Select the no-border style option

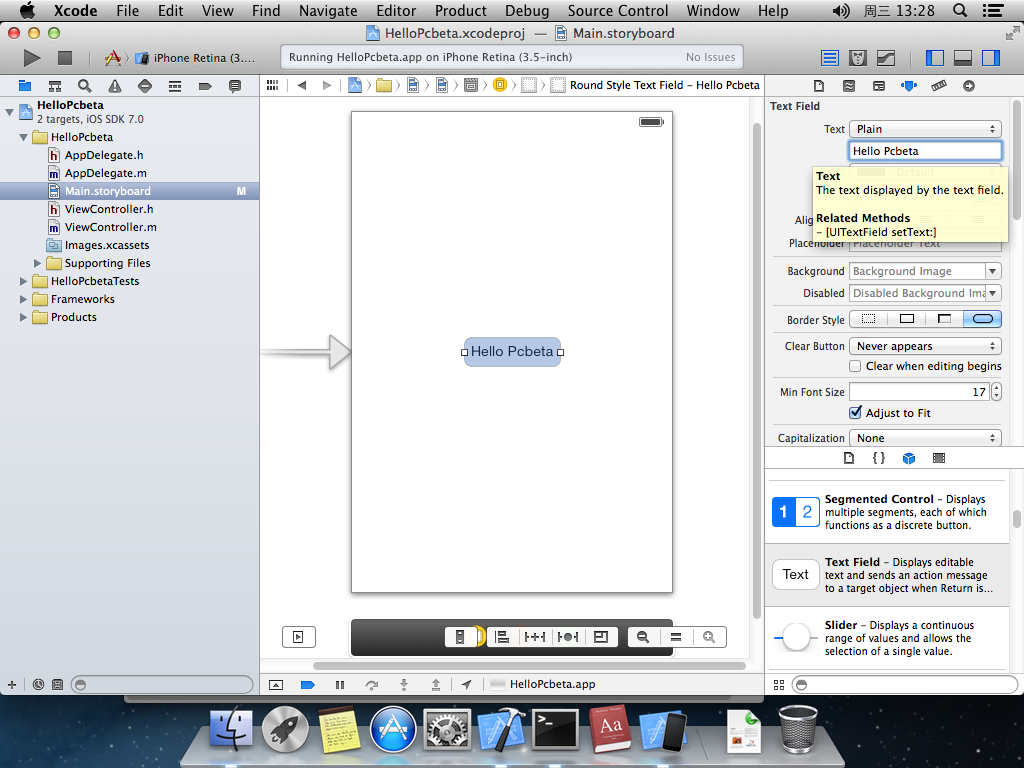pyautogui.click(x=869, y=319)
